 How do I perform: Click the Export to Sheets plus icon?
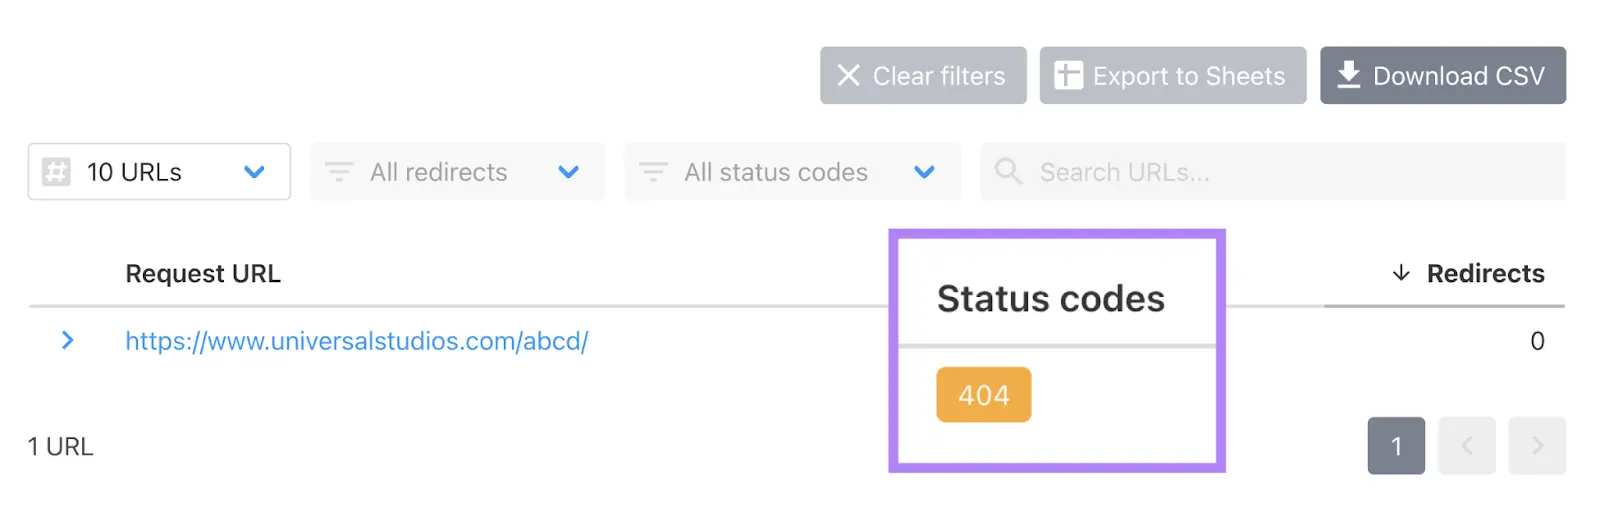[x=1068, y=76]
